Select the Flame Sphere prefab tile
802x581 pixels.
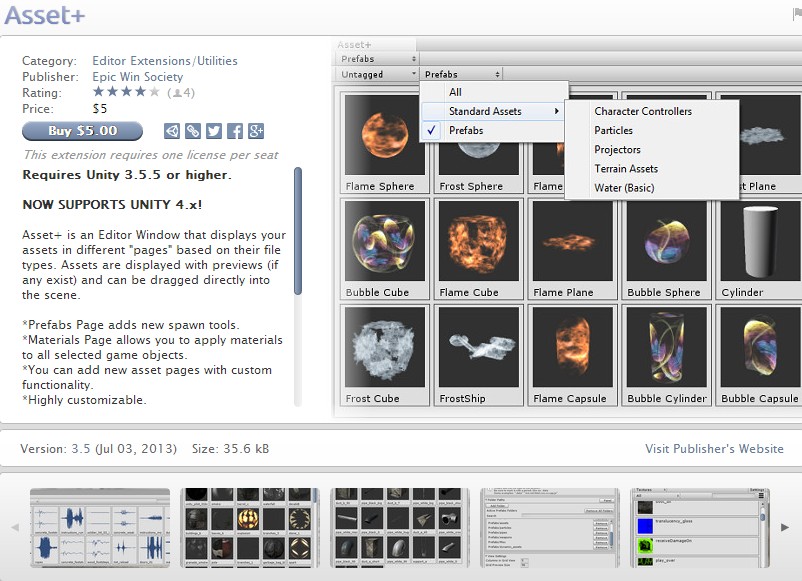point(385,143)
